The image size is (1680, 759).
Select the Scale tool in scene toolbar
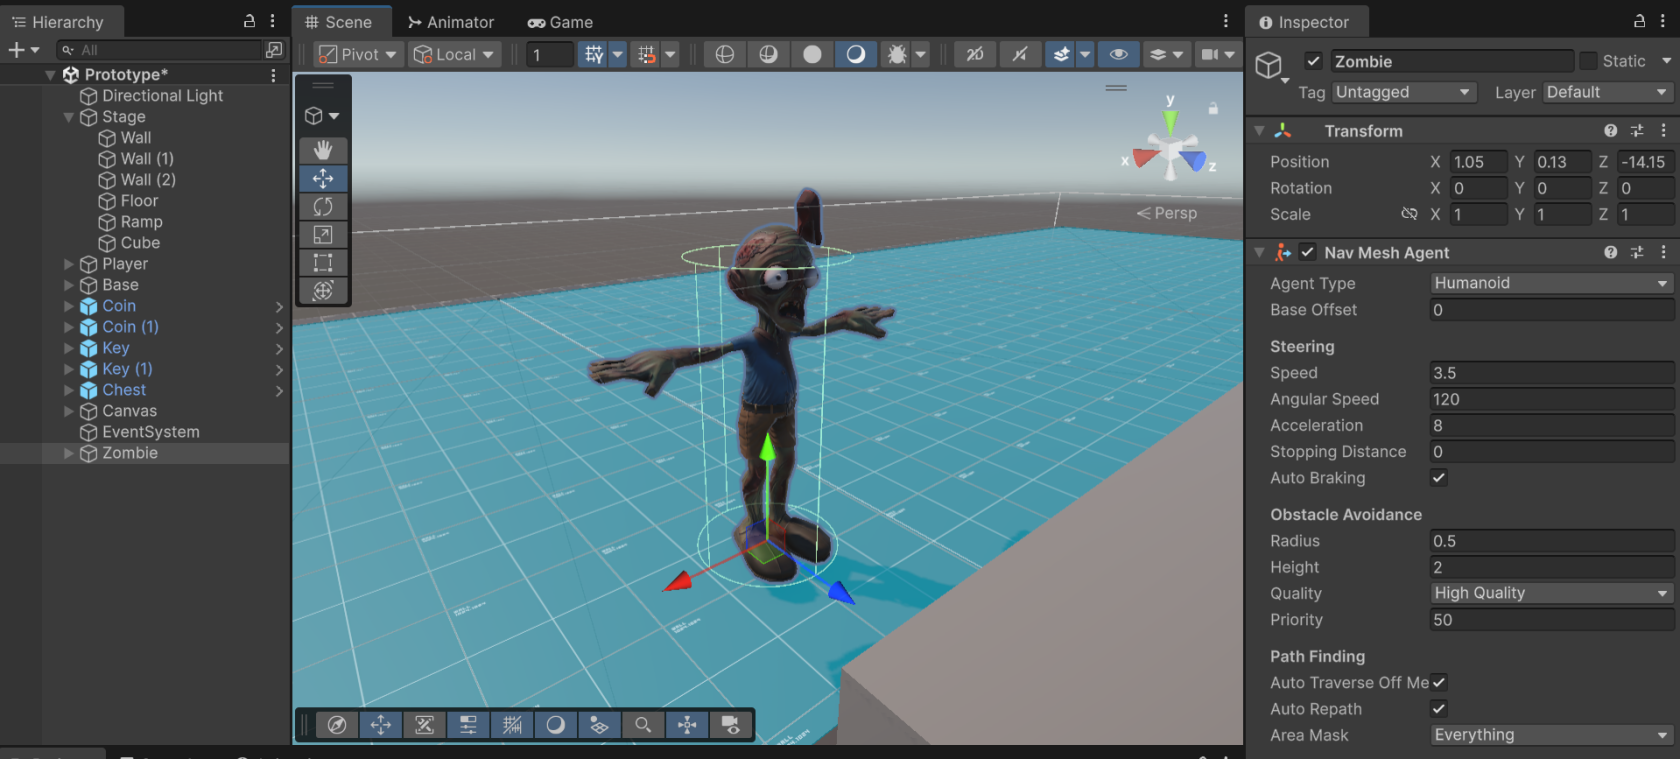click(323, 234)
